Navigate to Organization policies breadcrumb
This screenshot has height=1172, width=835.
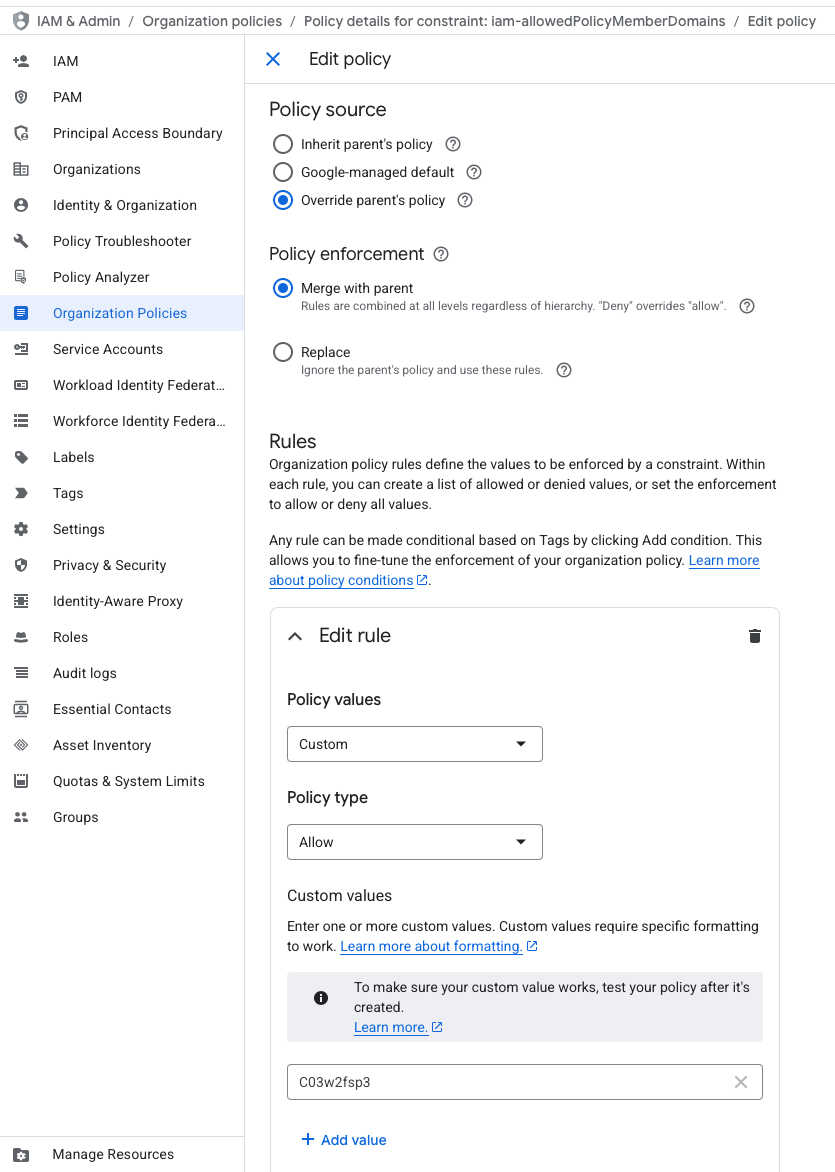(x=212, y=20)
